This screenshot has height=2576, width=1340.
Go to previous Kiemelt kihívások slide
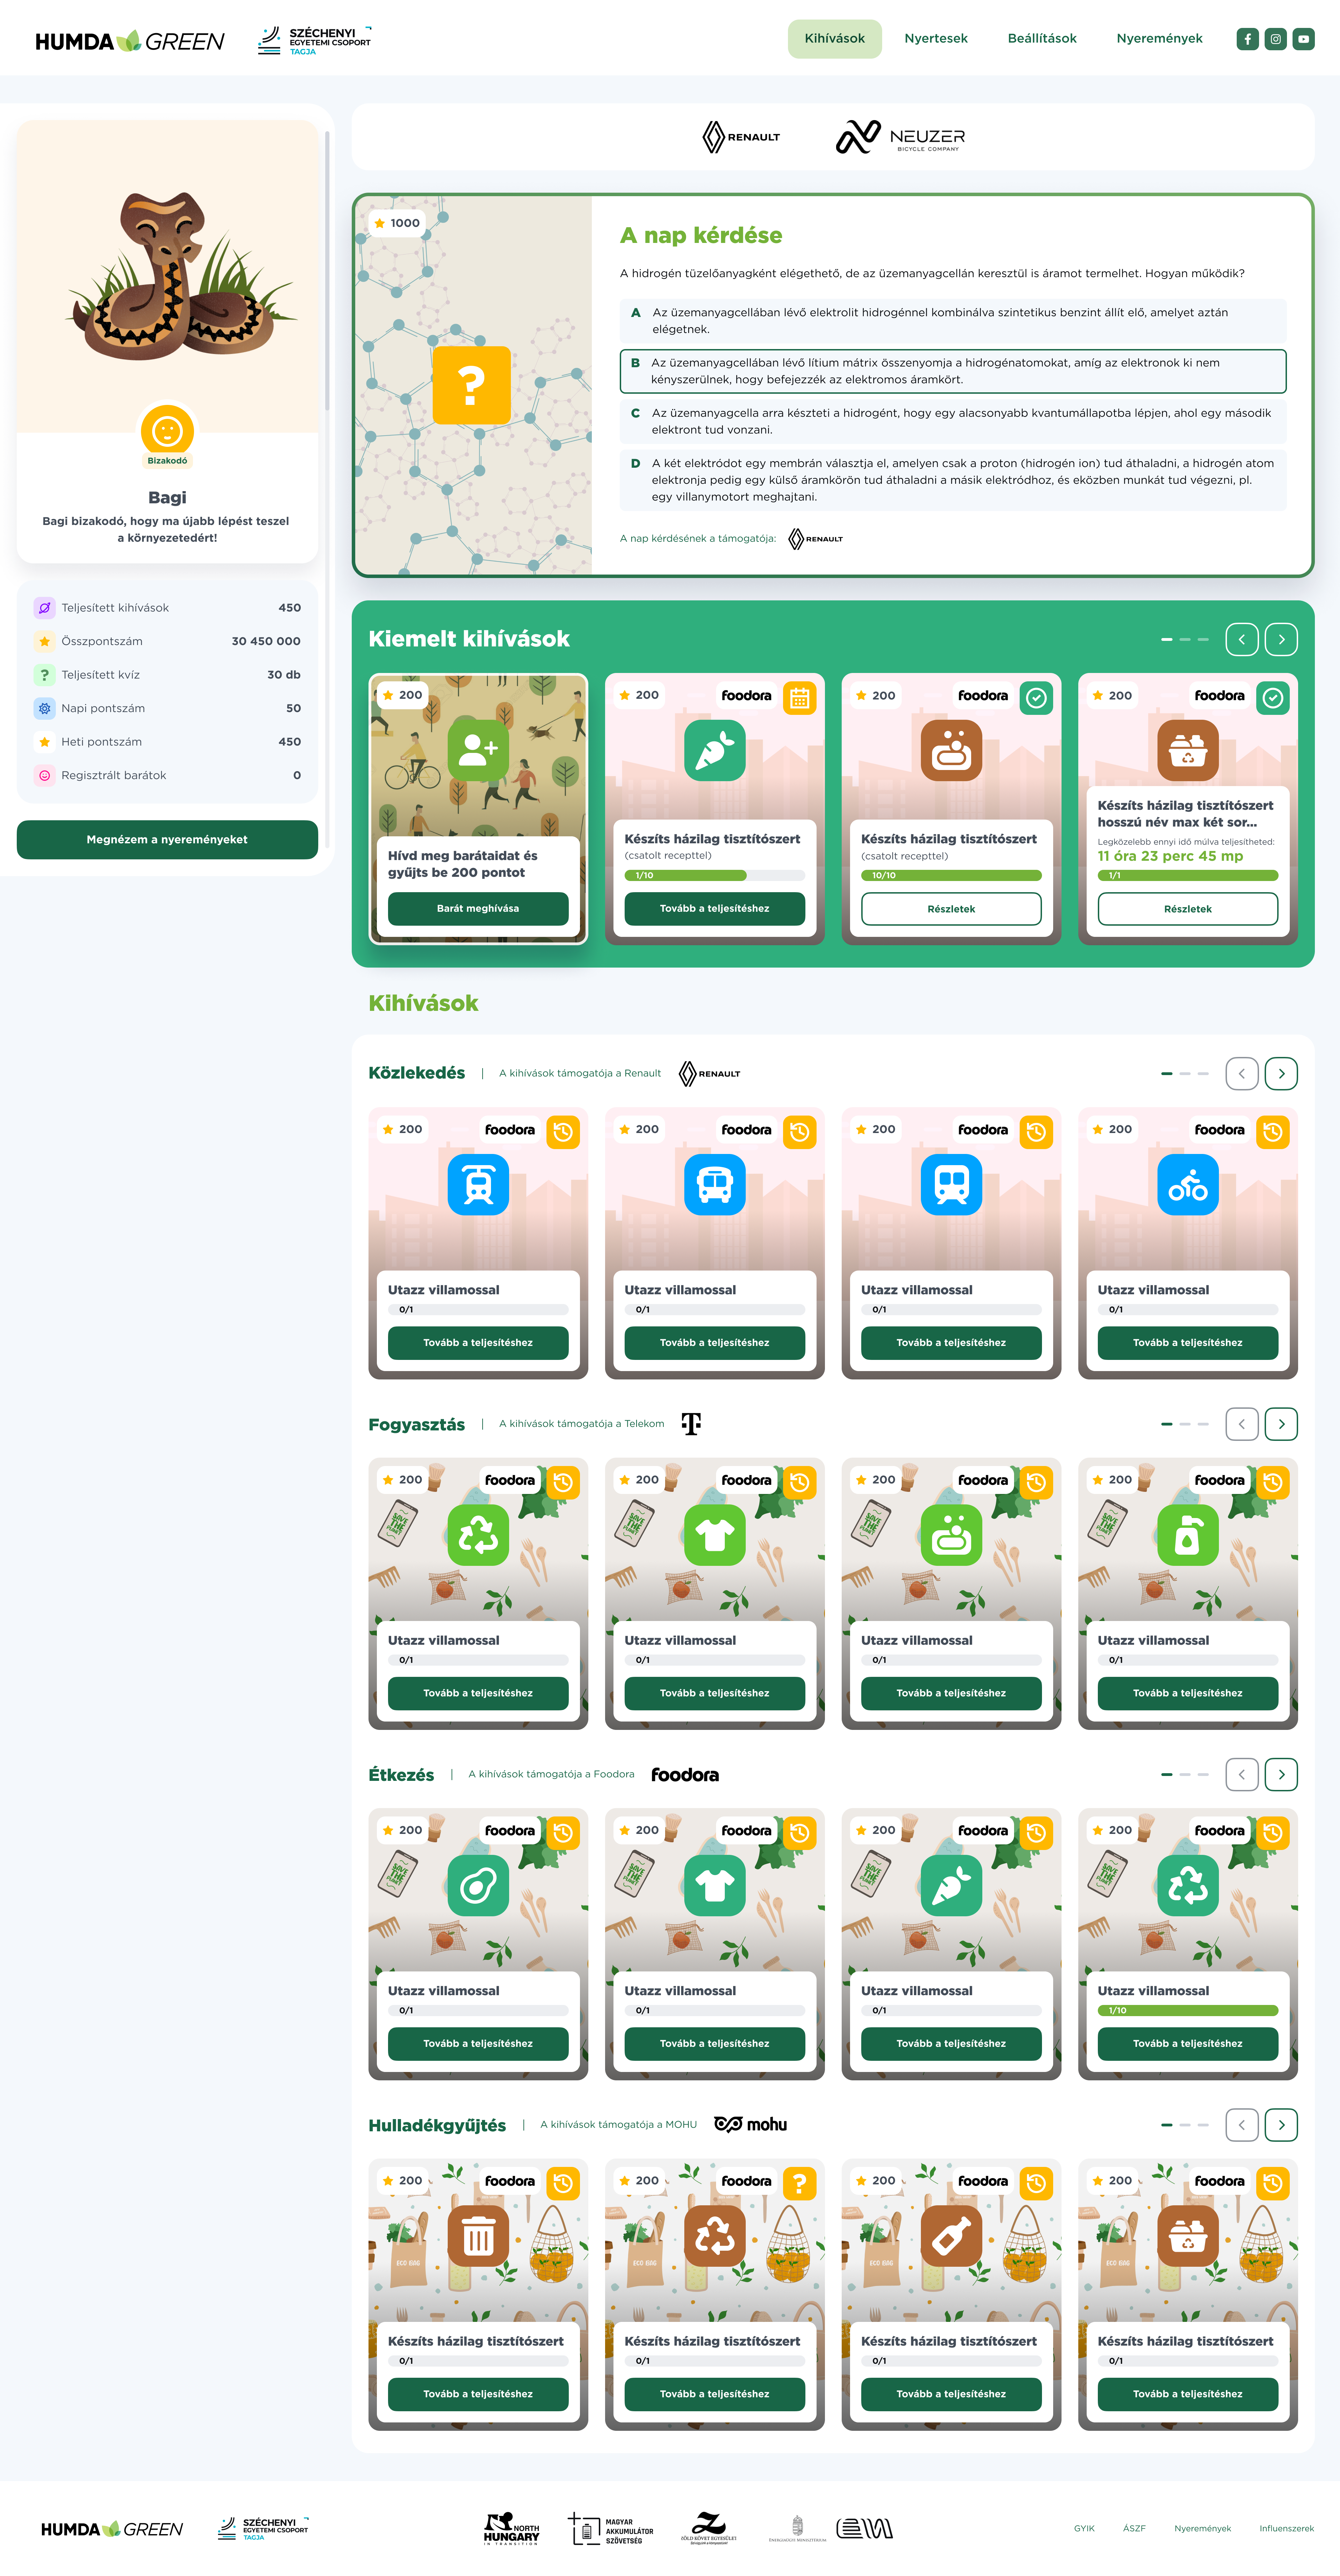click(1242, 639)
